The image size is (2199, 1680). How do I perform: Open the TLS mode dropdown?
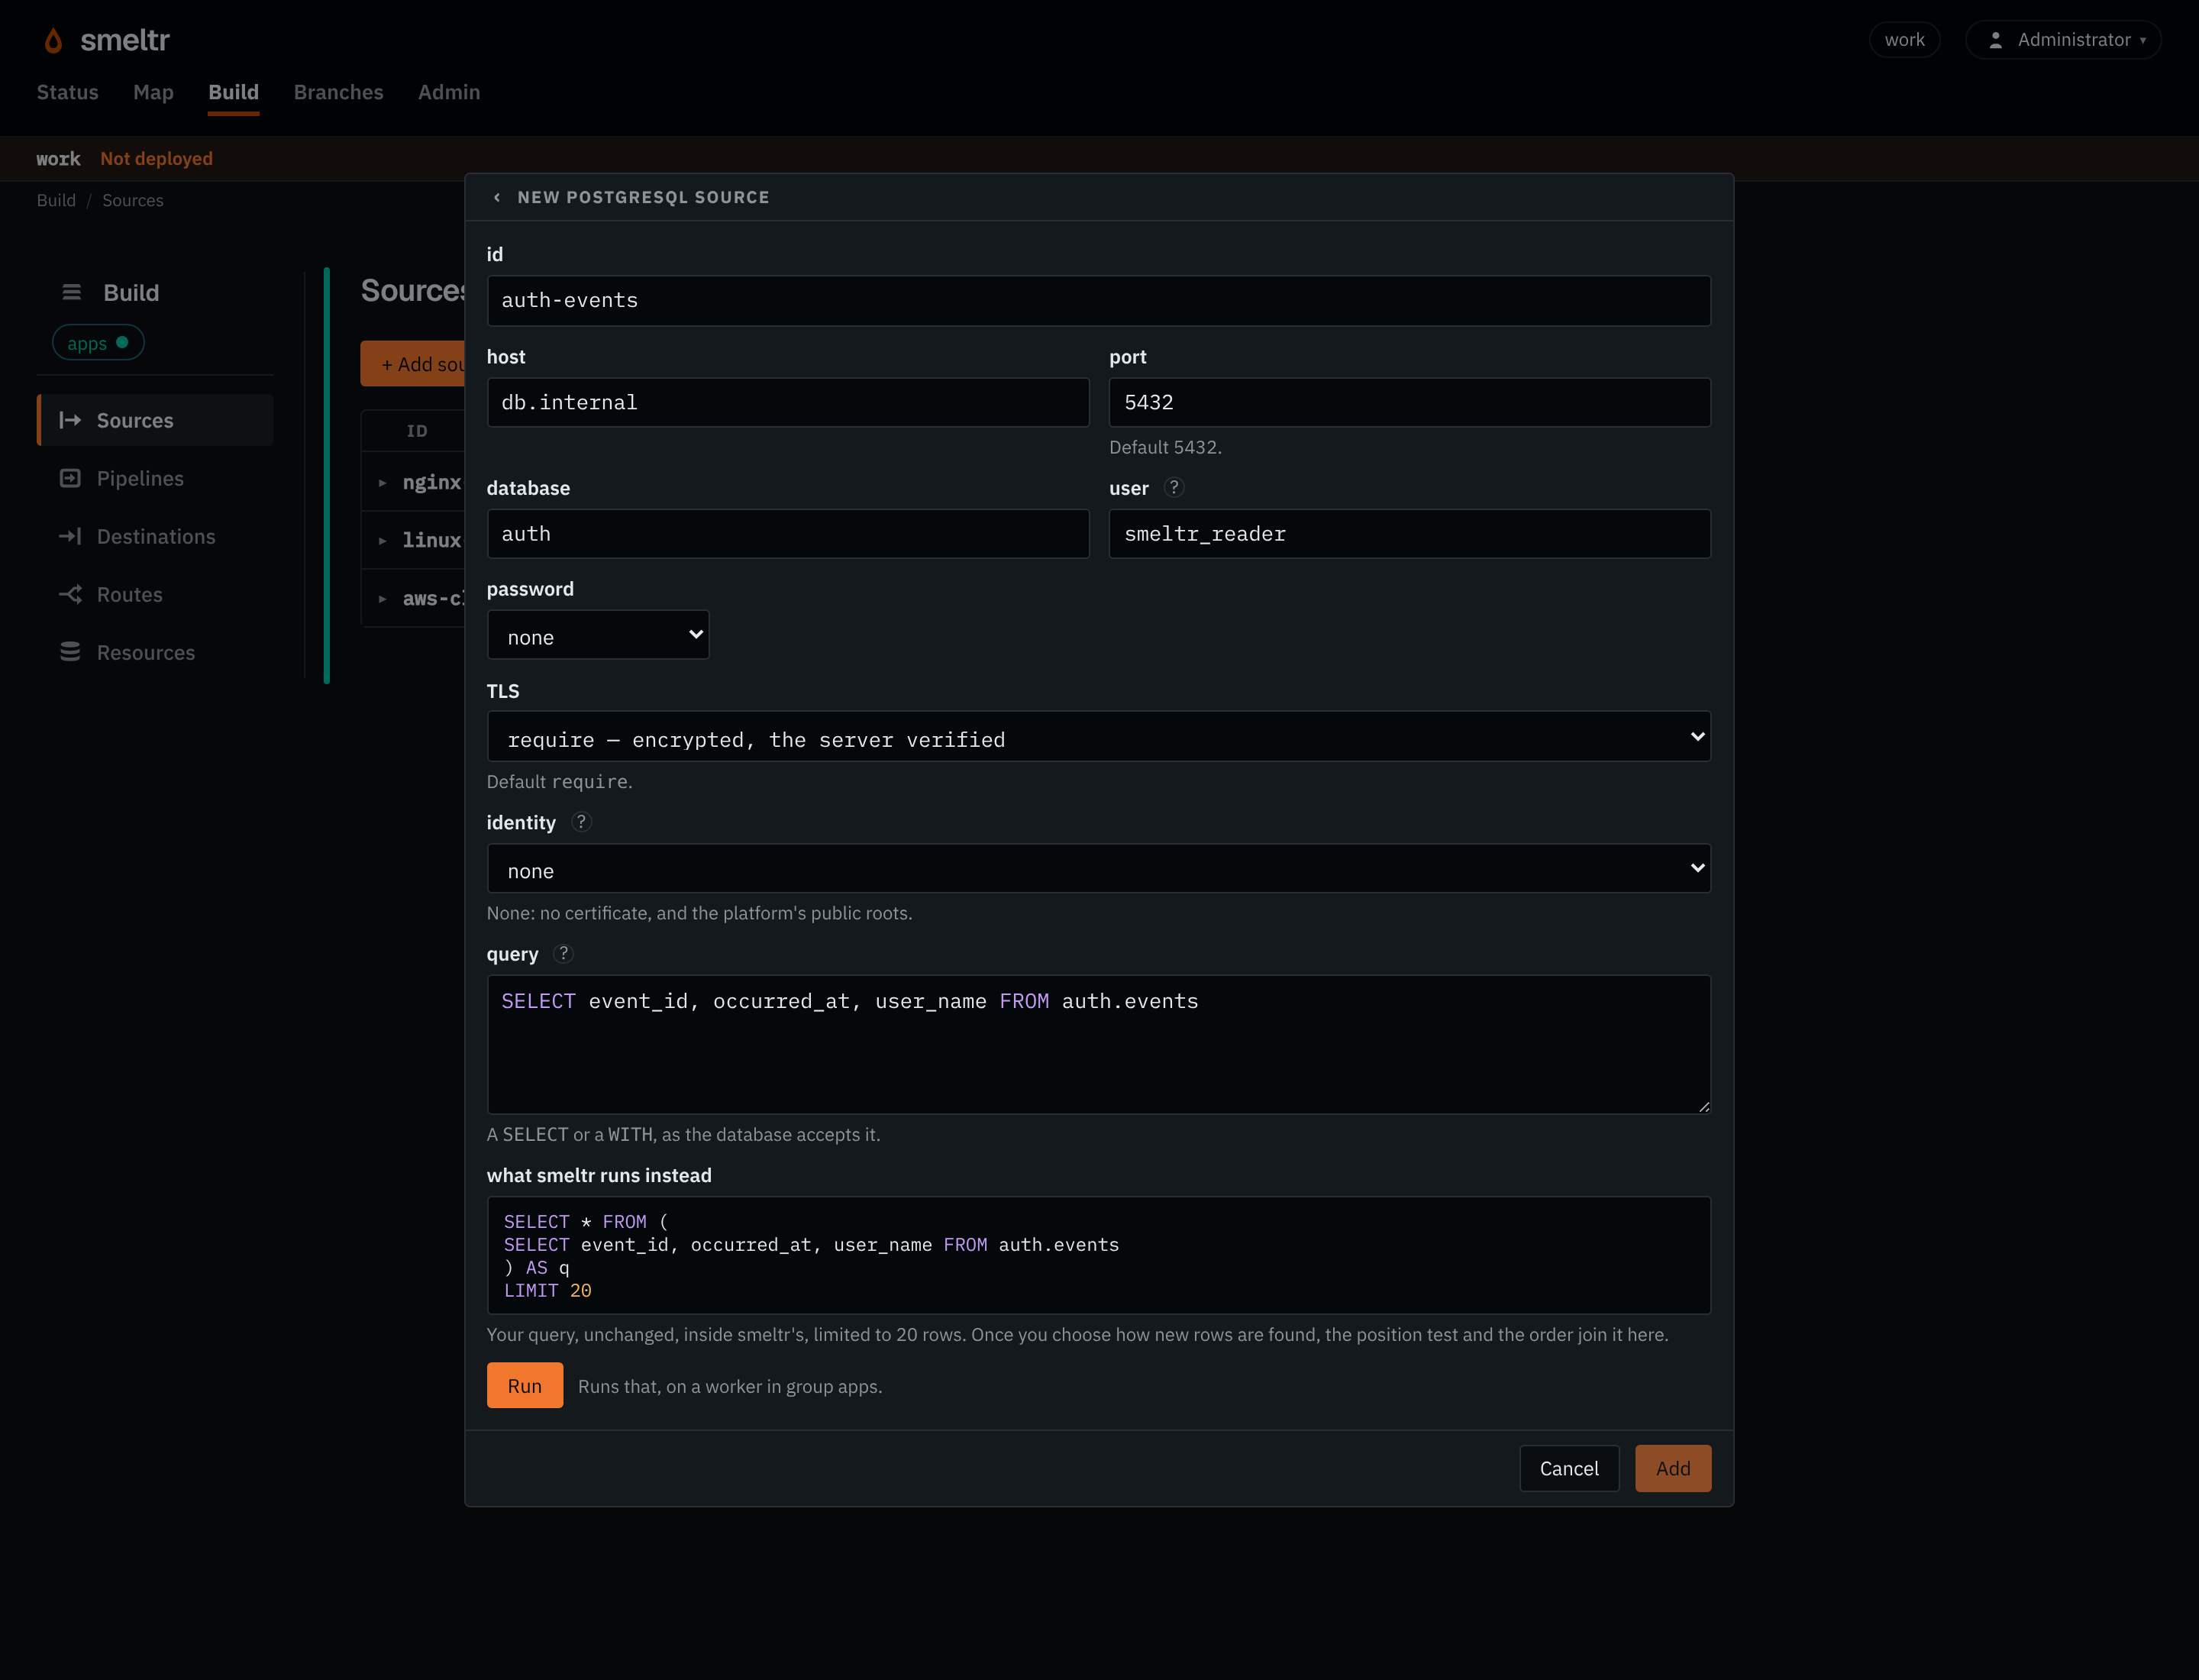(x=1098, y=737)
